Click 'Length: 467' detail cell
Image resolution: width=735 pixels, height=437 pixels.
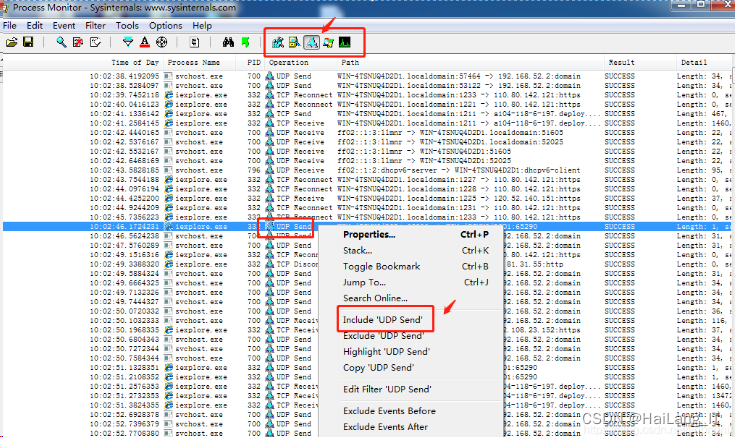point(701,113)
